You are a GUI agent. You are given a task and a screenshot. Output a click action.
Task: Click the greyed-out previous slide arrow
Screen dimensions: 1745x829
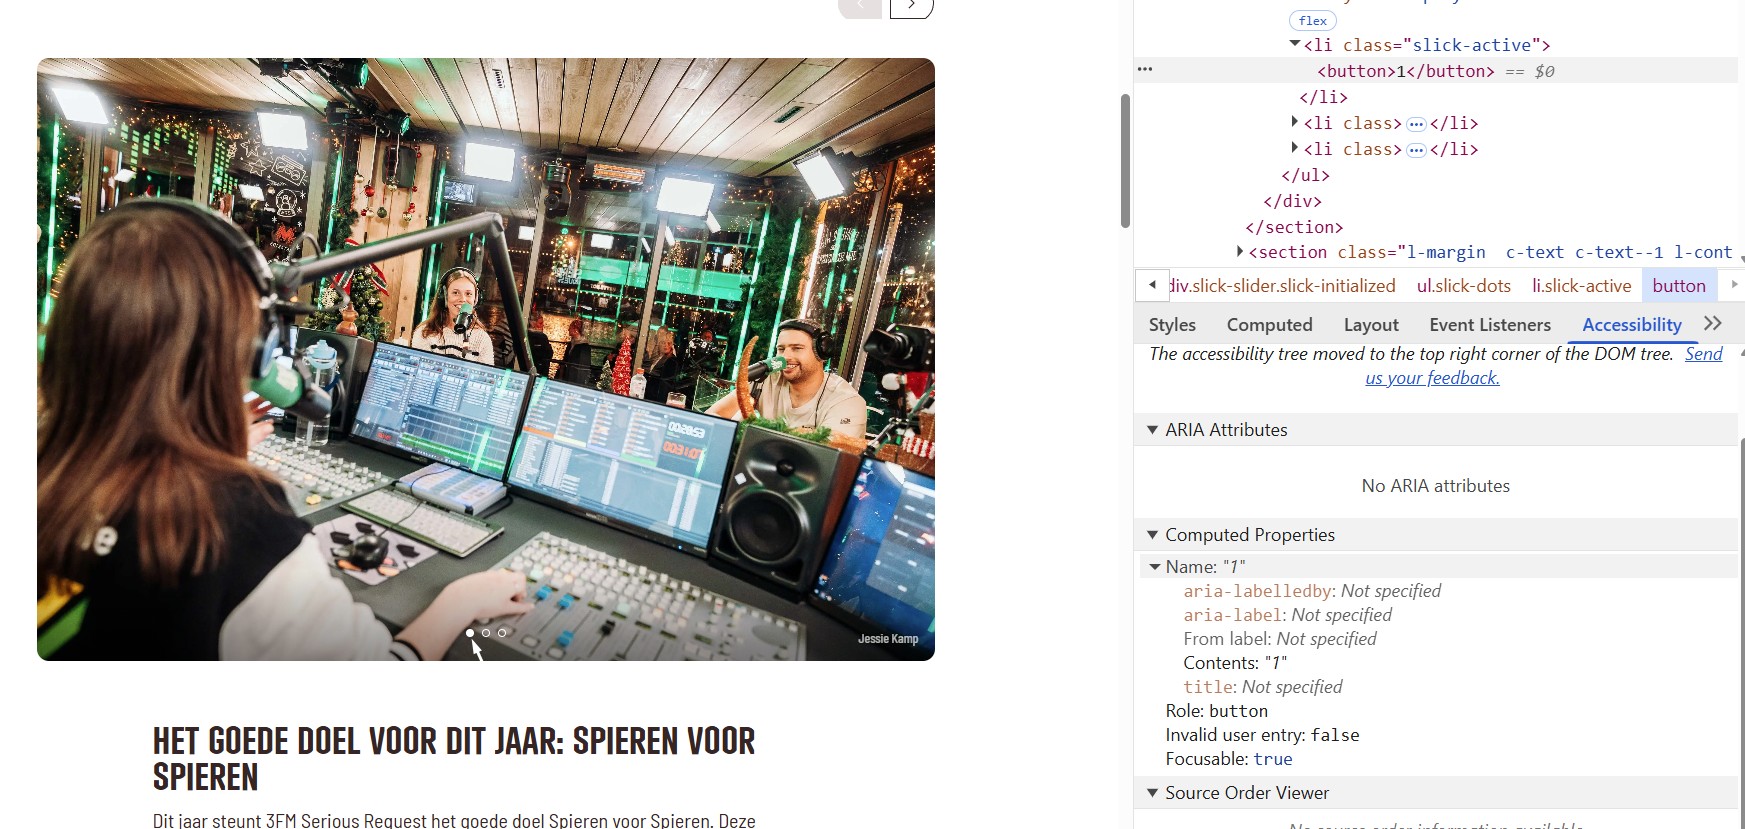(x=860, y=7)
